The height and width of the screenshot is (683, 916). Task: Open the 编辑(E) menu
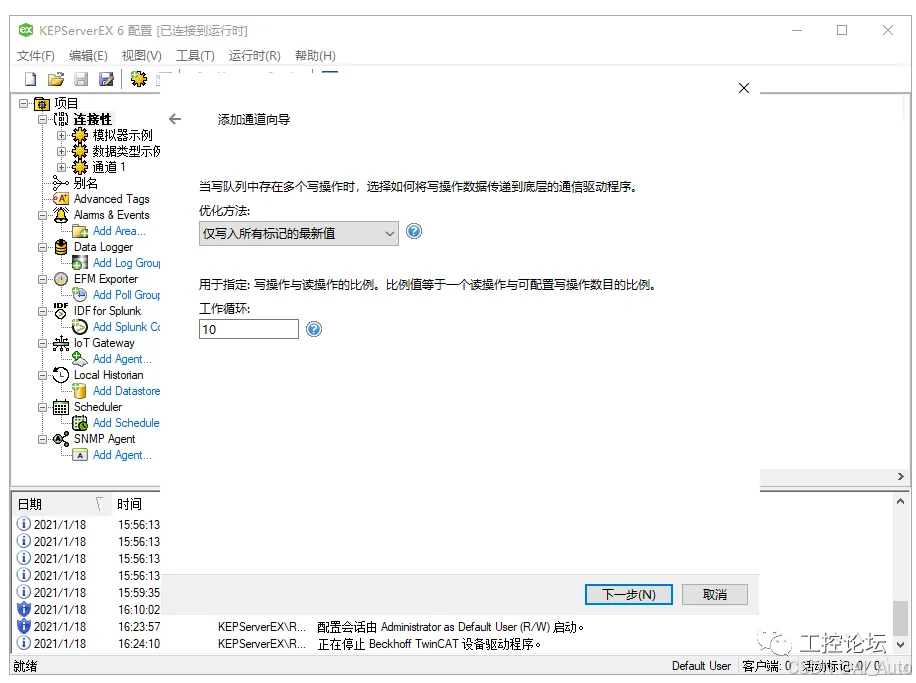click(88, 56)
